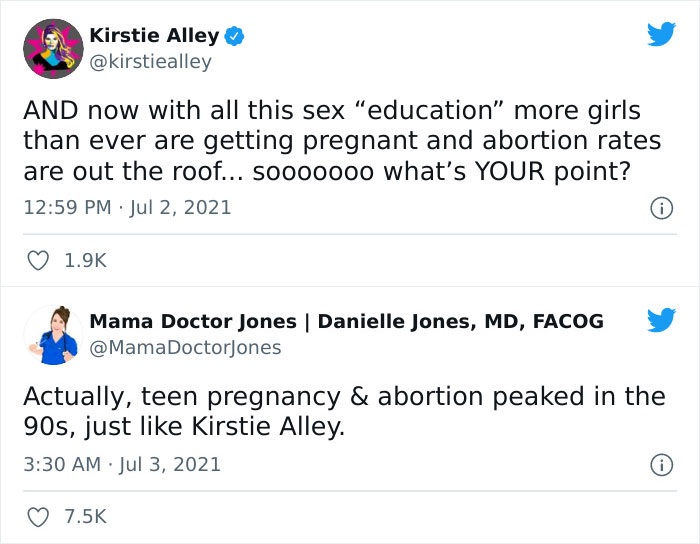The height and width of the screenshot is (544, 700).
Task: Click the verified badge next to Kirstie Alley
Action: click(235, 37)
